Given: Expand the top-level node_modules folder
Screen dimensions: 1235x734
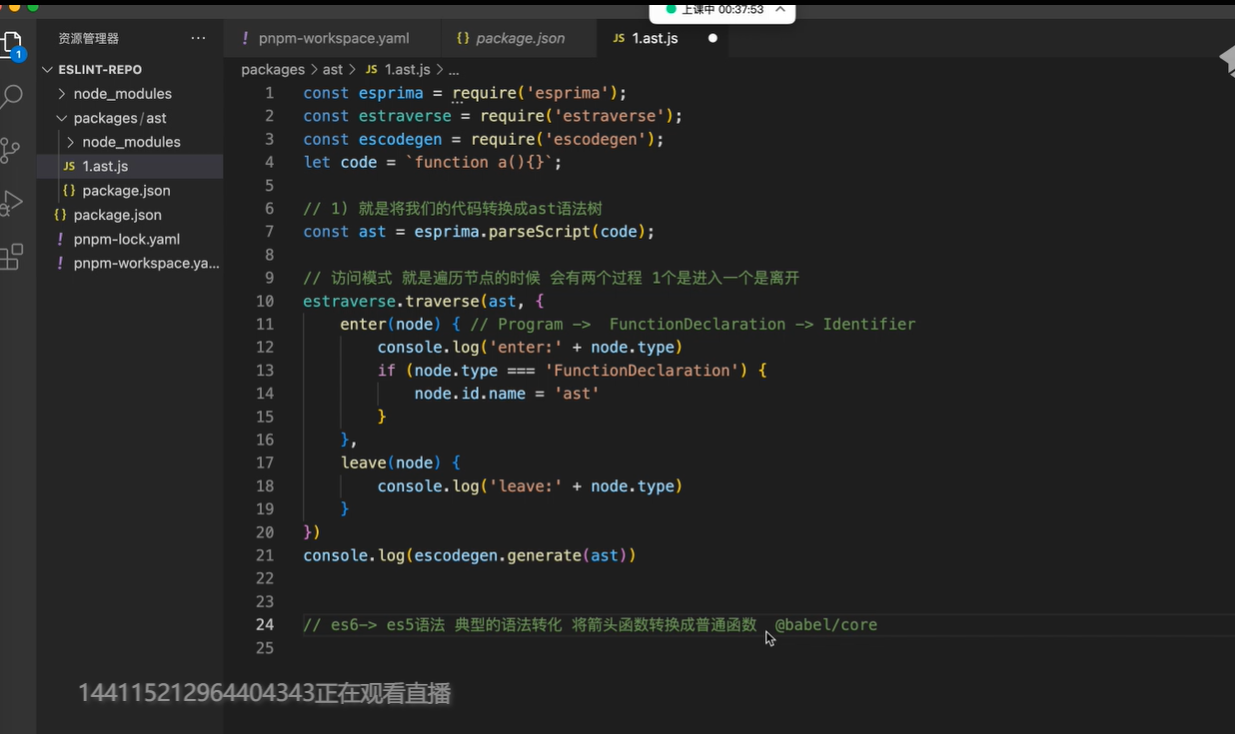Looking at the screenshot, I should 122,94.
